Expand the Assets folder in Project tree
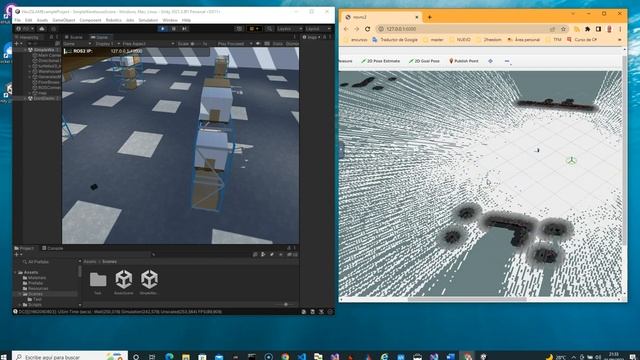 [x=16, y=272]
